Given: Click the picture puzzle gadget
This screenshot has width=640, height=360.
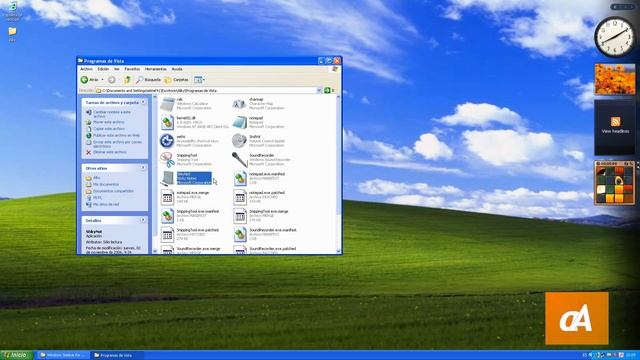Looking at the screenshot, I should click(x=615, y=183).
